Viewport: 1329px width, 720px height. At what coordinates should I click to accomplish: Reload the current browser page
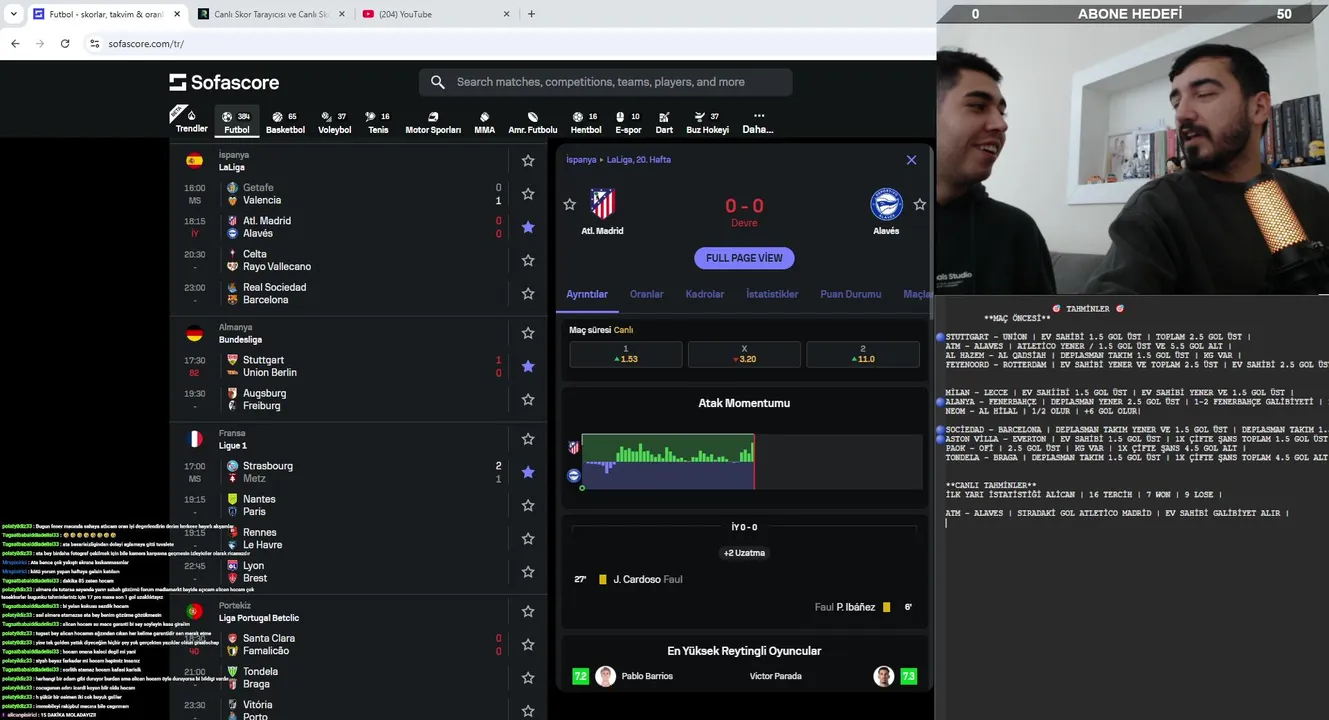coord(65,44)
